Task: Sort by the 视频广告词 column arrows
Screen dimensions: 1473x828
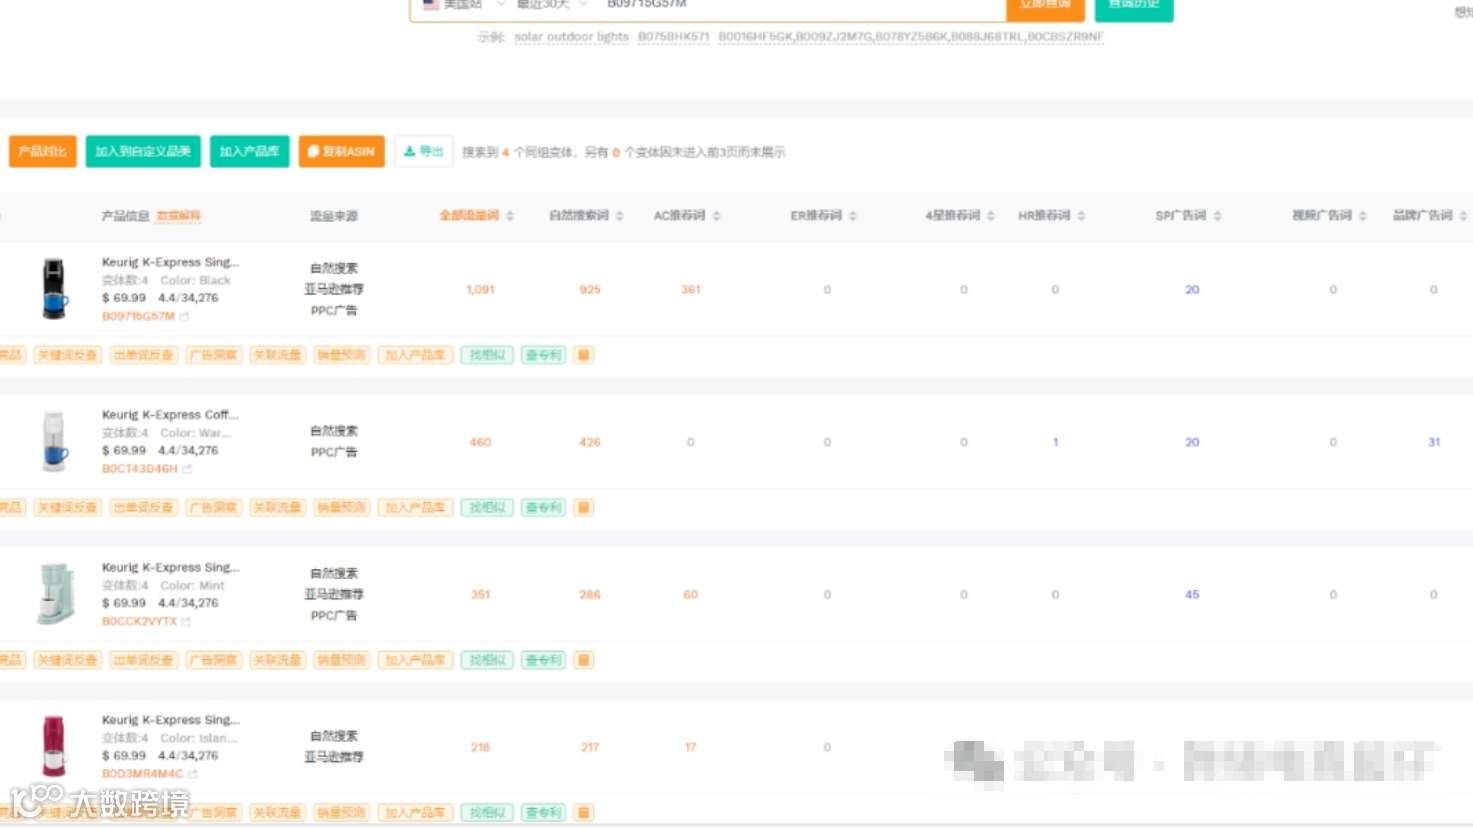Action: pos(1362,216)
